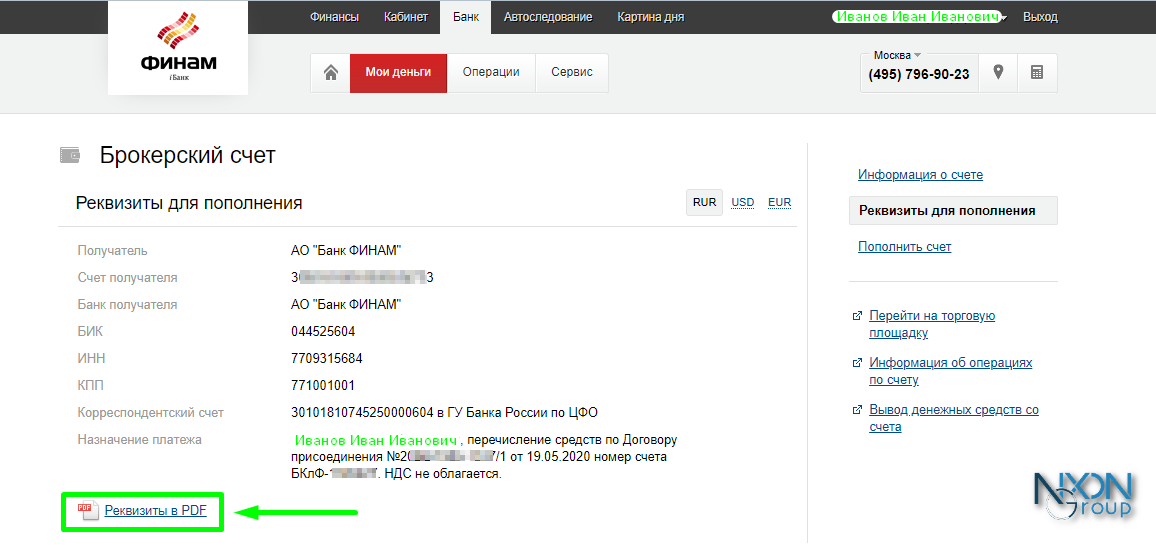Click the wallet icon beside Брокерский счет
1156x545 pixels.
tap(70, 156)
